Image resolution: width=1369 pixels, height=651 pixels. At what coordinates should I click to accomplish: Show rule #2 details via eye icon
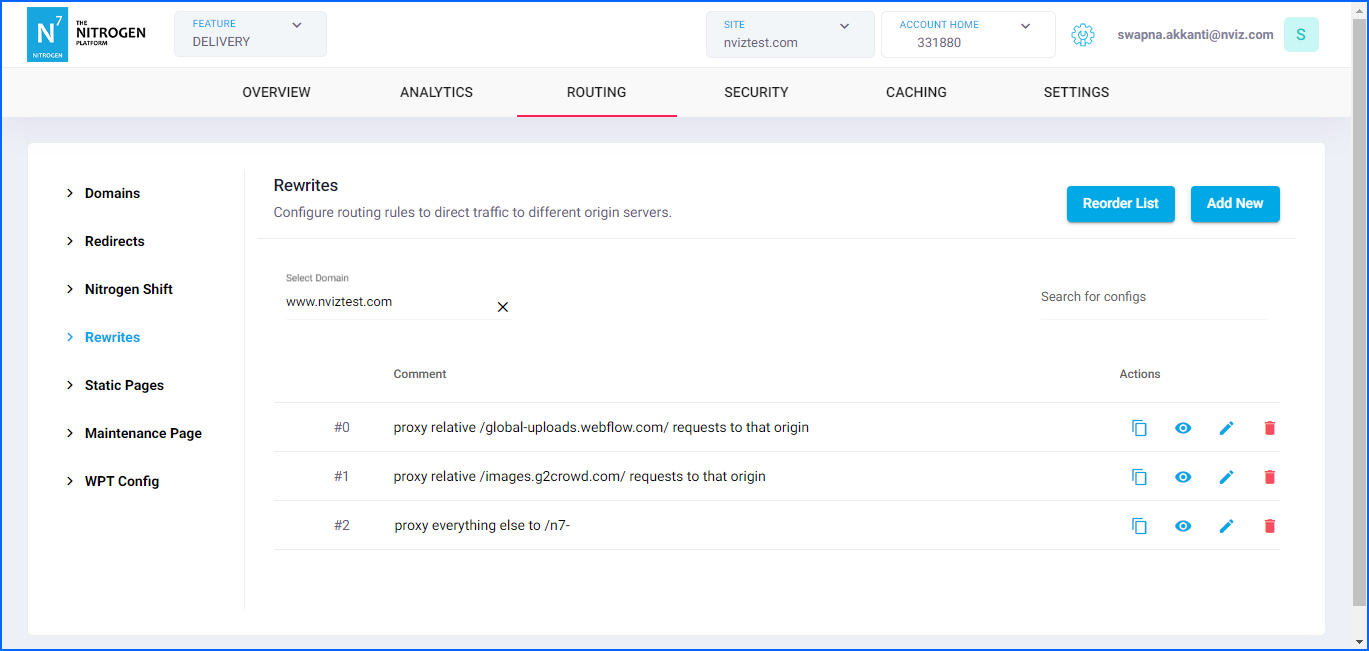[1183, 526]
